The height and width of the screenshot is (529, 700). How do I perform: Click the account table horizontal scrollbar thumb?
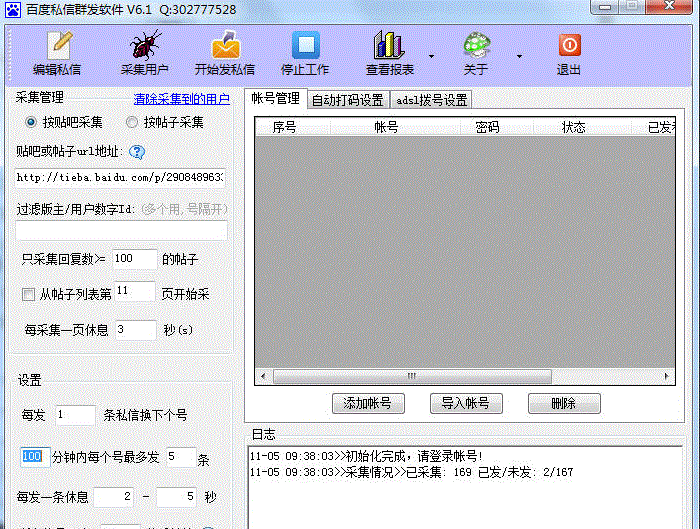click(x=412, y=376)
